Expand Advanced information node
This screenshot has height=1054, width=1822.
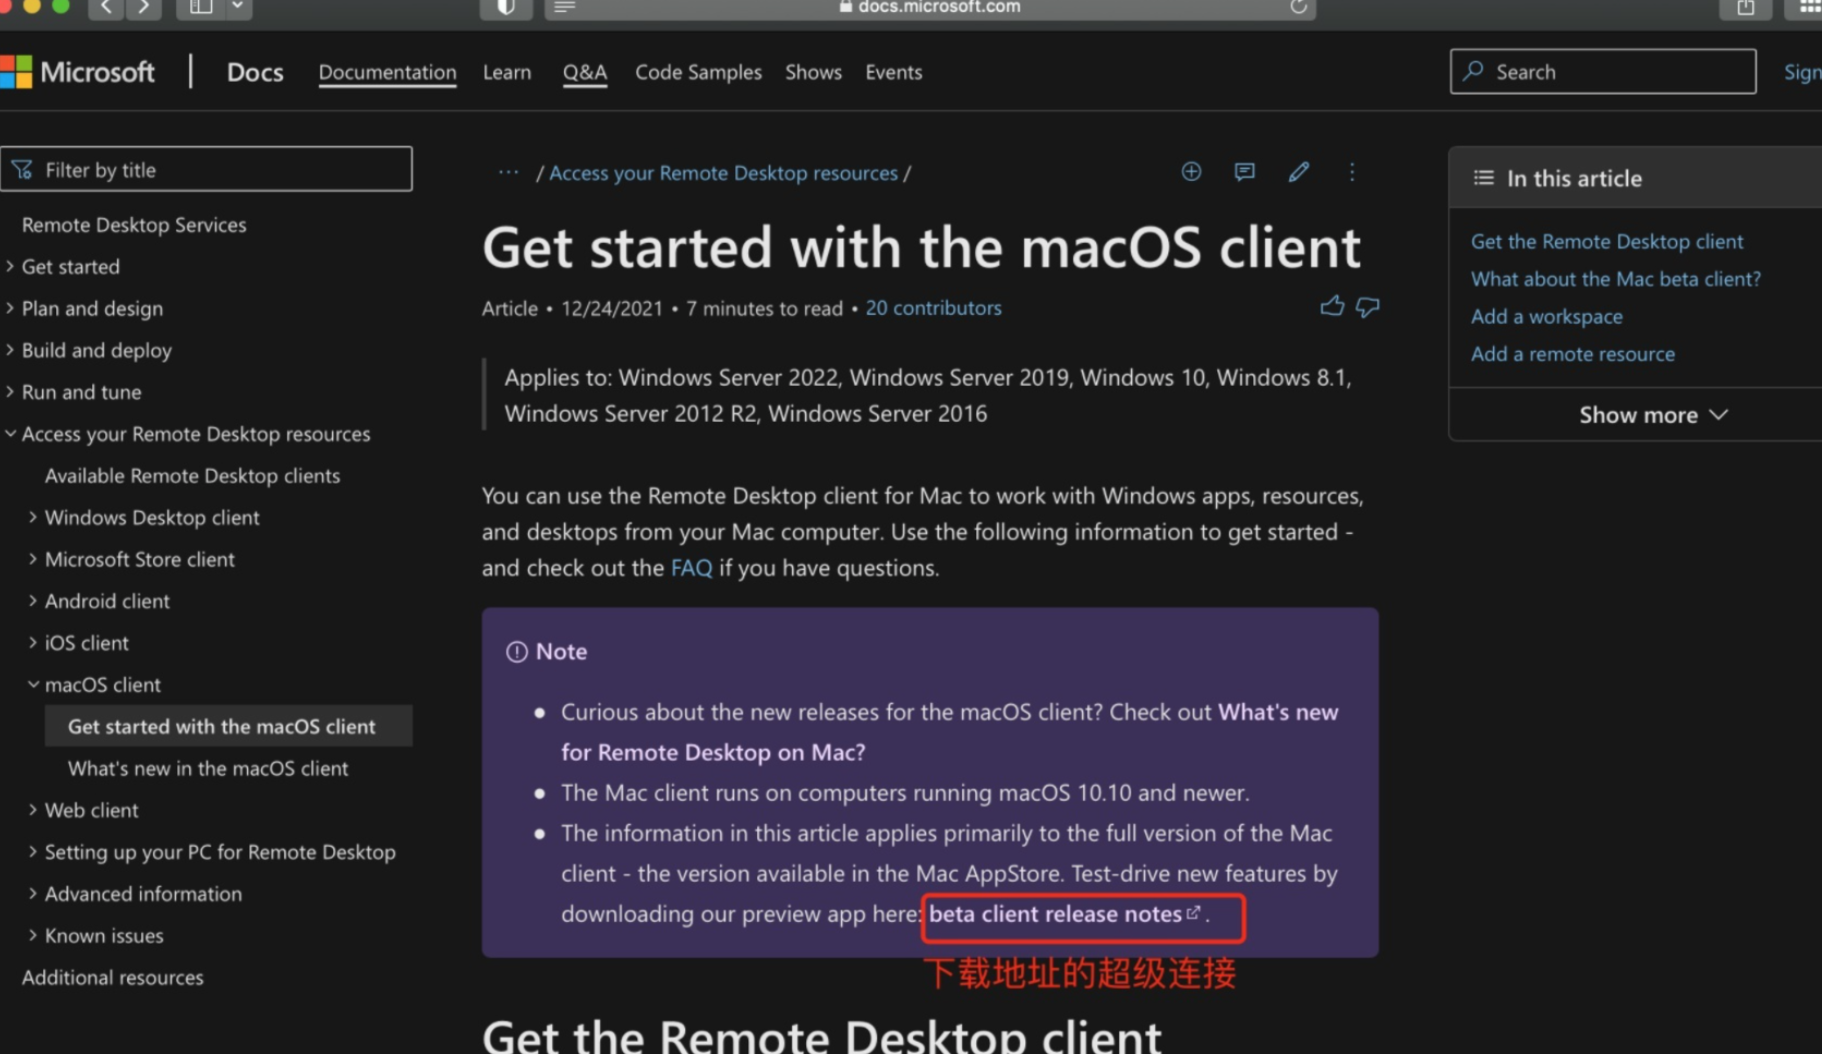click(33, 893)
